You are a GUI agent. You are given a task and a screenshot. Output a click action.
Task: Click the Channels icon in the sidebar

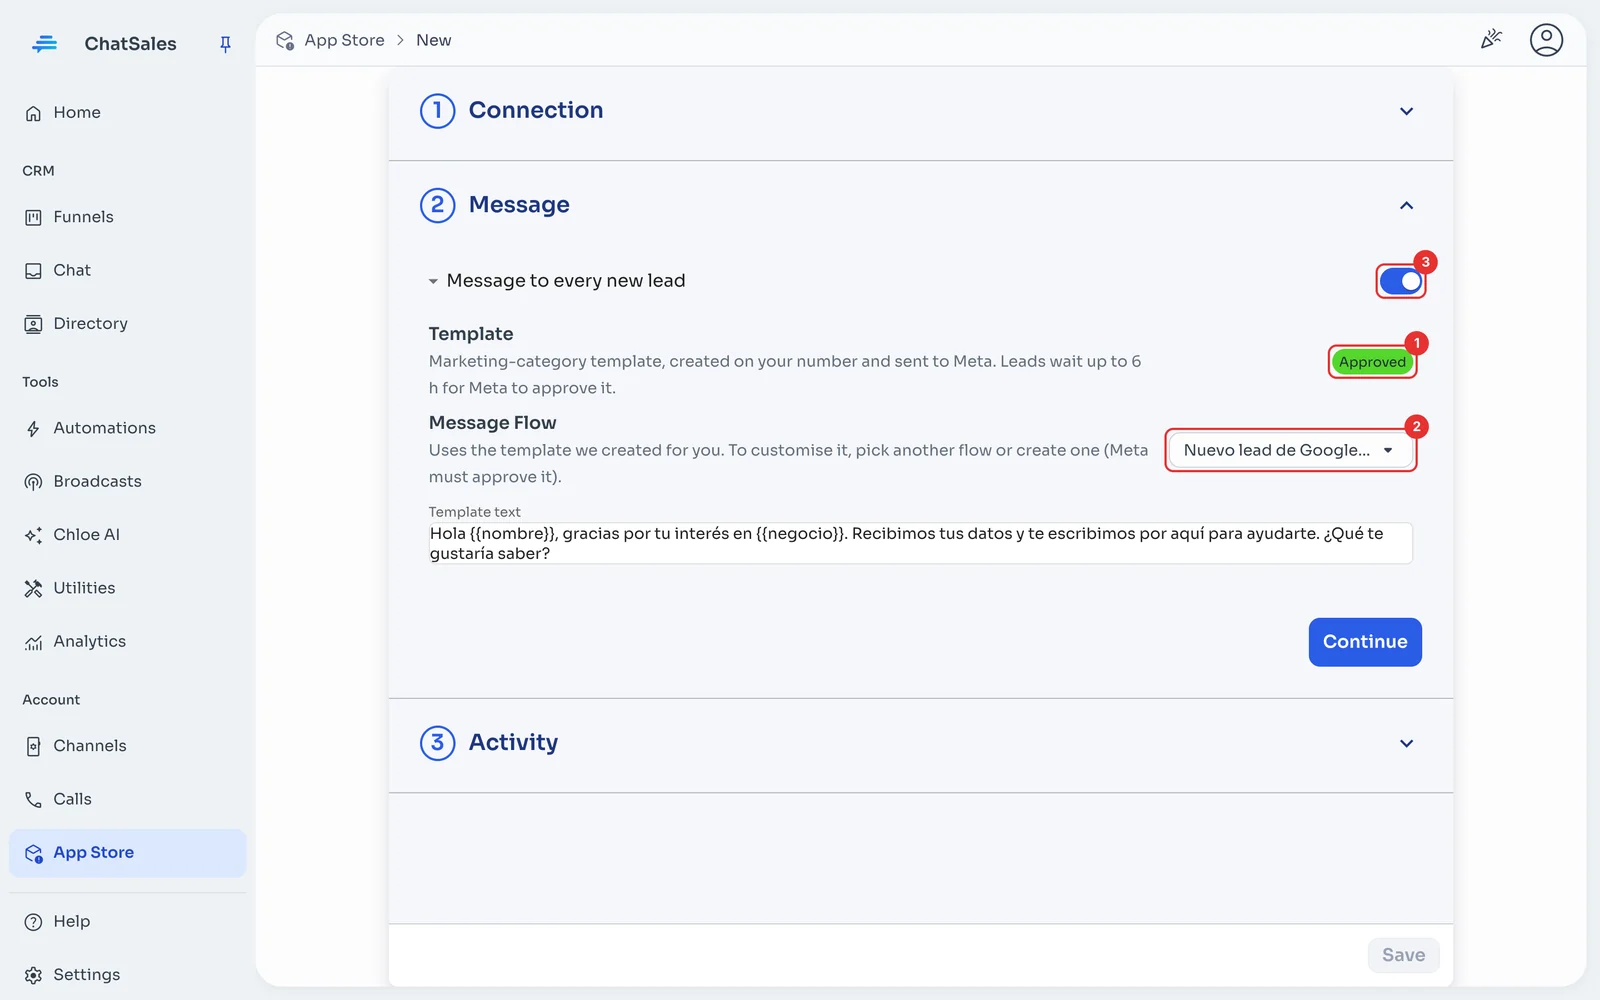tap(33, 746)
